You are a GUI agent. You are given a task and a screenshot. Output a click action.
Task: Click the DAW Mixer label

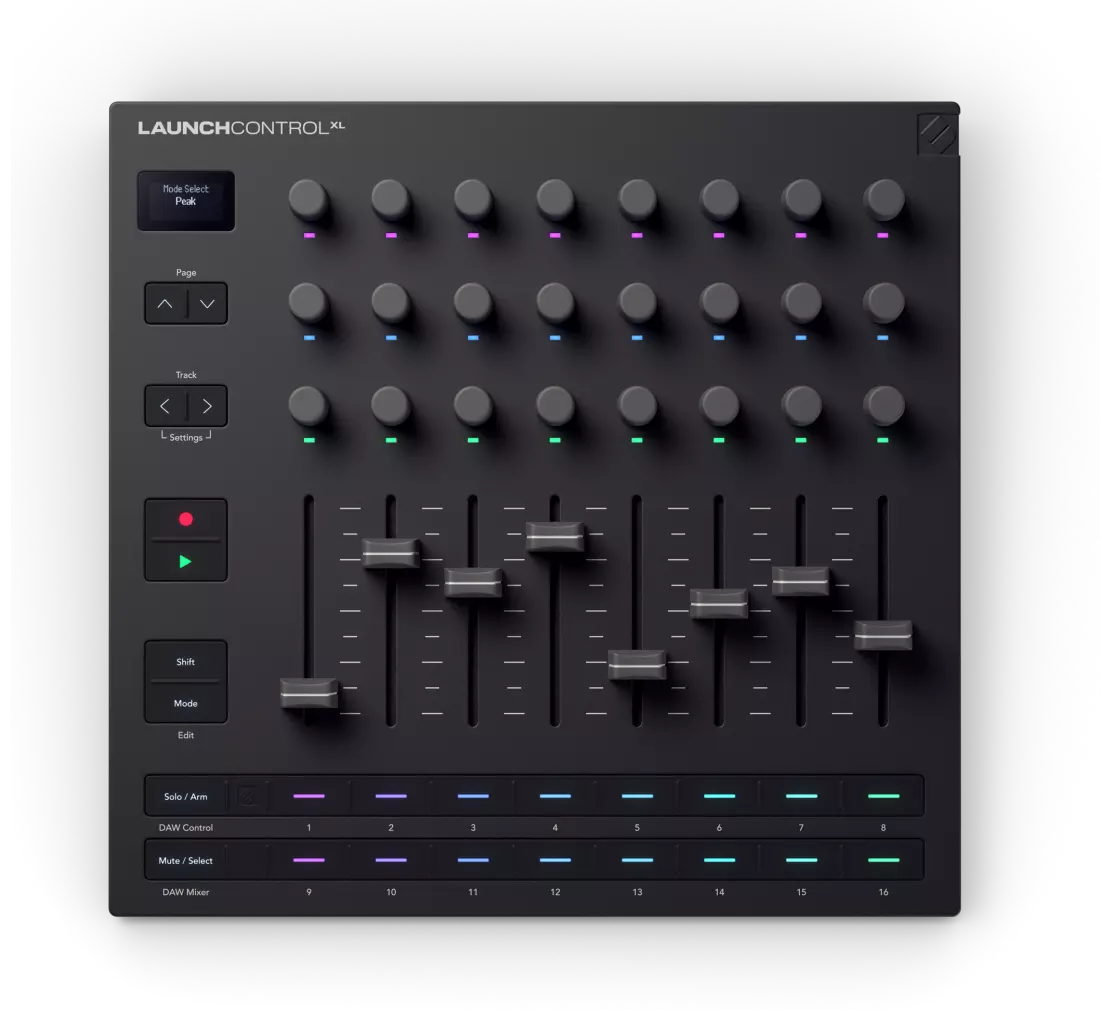coord(186,892)
